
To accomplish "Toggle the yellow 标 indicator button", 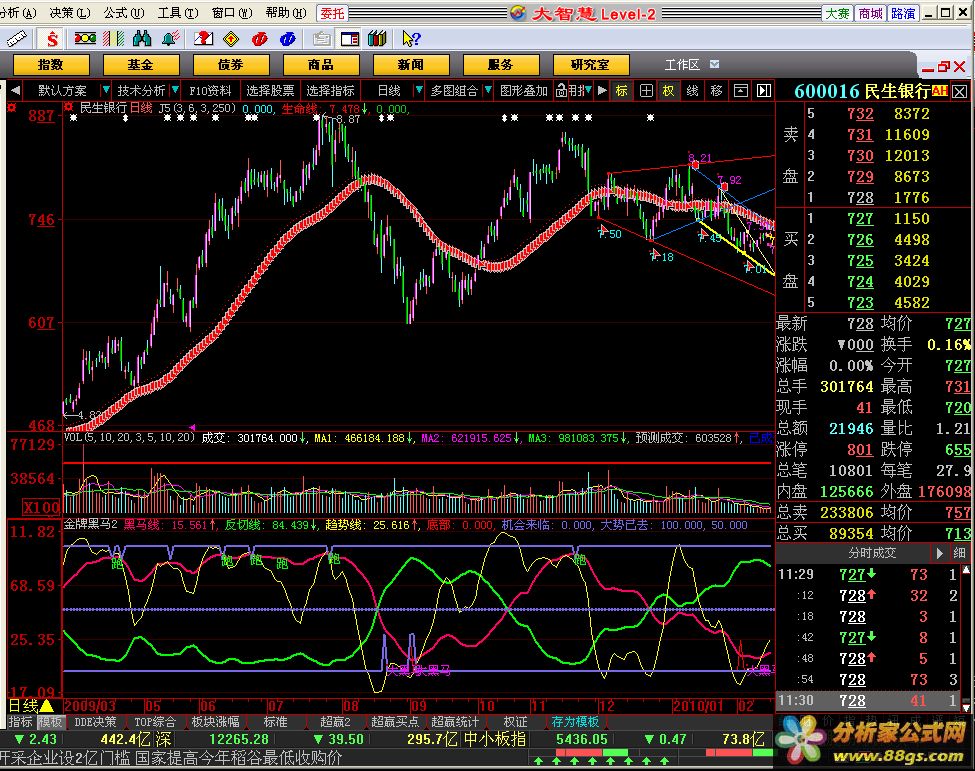I will [x=622, y=91].
